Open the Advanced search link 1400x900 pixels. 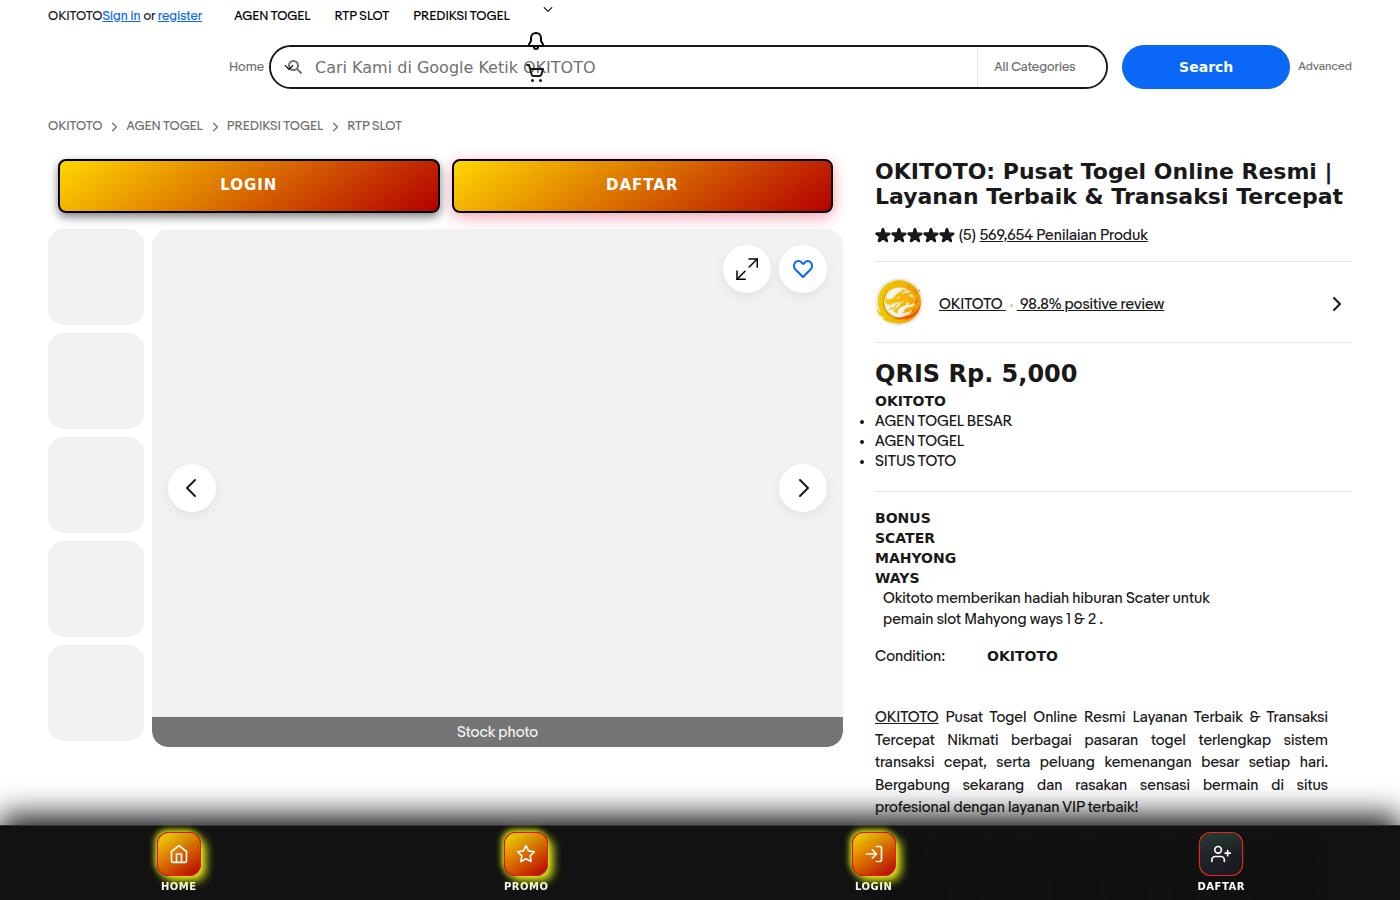point(1325,66)
